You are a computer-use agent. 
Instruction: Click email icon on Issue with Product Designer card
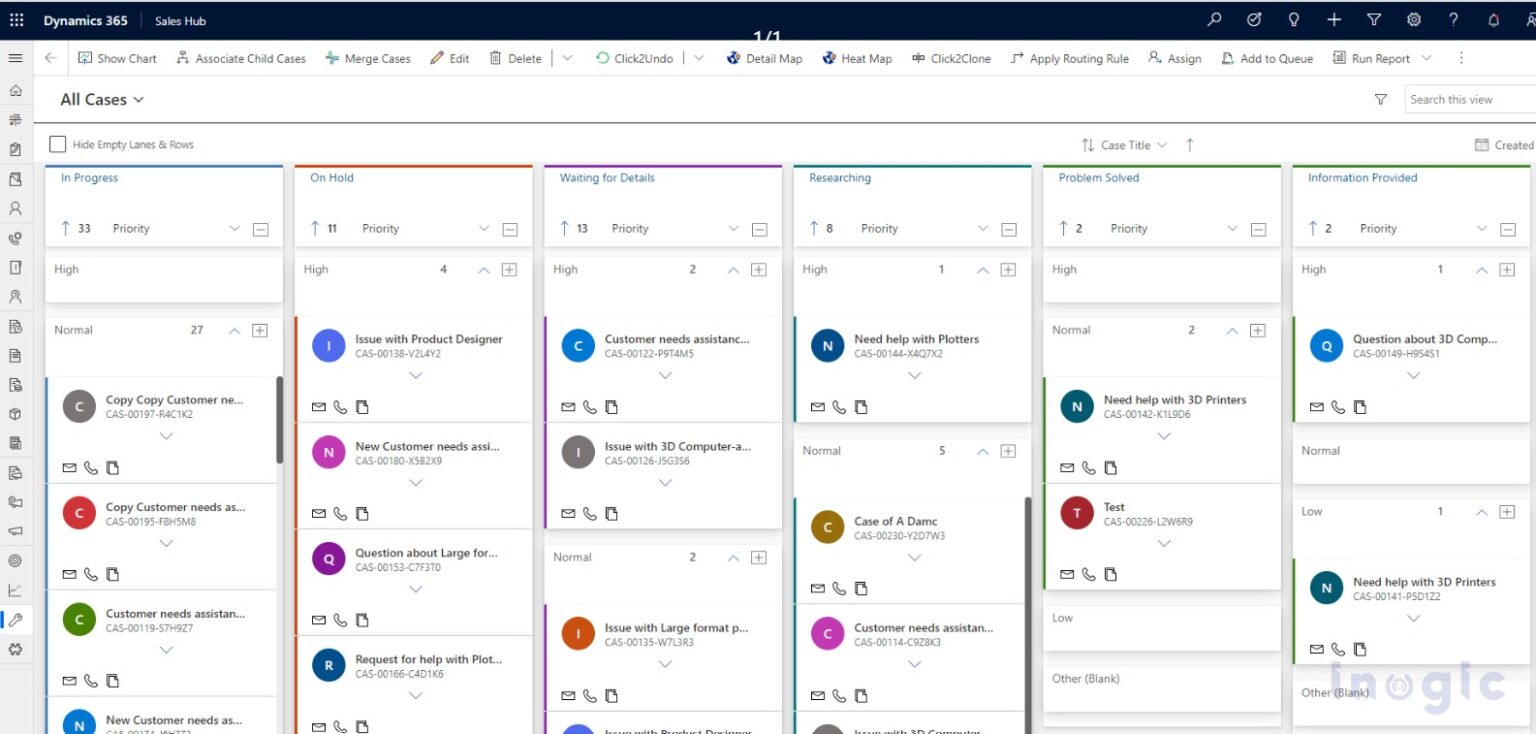tap(319, 407)
